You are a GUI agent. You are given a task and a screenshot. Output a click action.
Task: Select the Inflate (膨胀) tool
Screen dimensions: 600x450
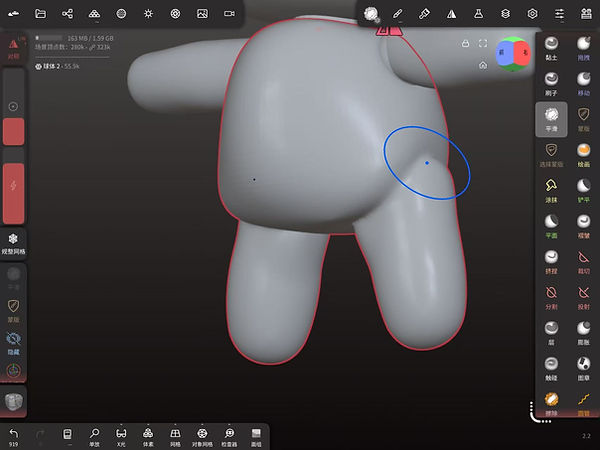[583, 333]
